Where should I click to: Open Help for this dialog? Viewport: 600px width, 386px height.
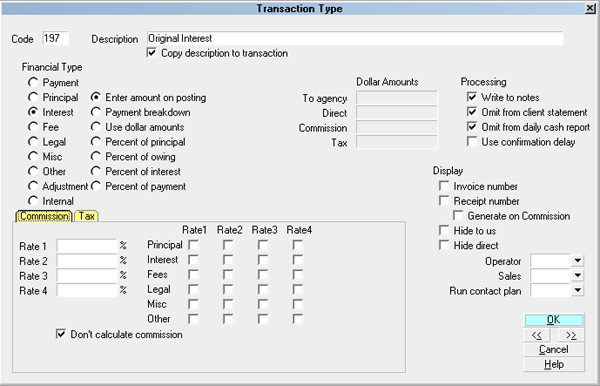pyautogui.click(x=554, y=364)
